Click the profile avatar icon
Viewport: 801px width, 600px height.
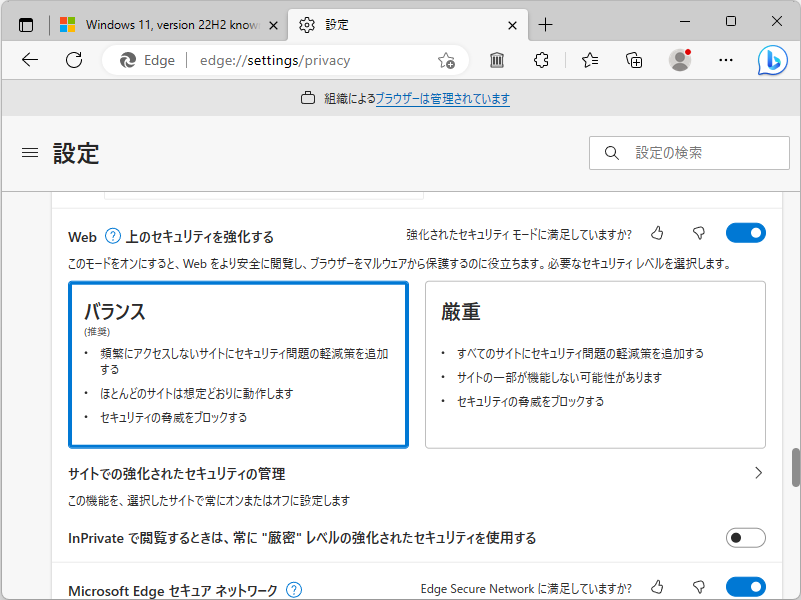(679, 61)
